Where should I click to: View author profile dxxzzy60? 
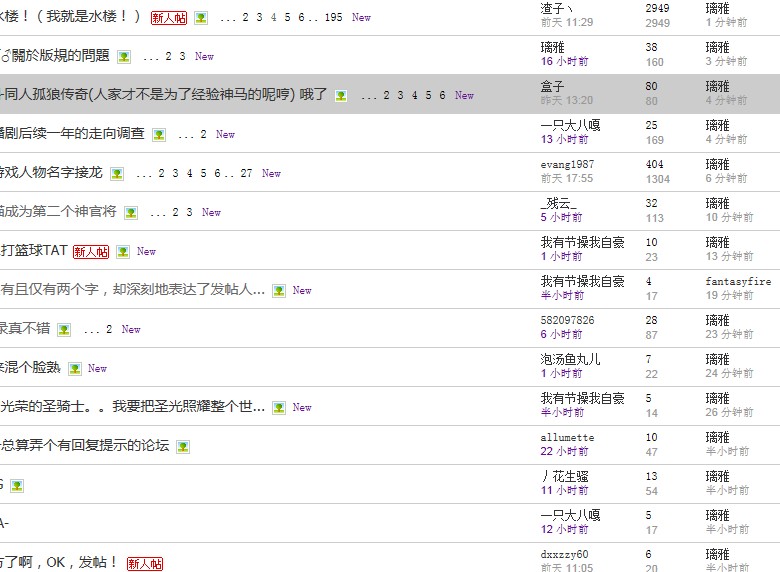tap(564, 554)
